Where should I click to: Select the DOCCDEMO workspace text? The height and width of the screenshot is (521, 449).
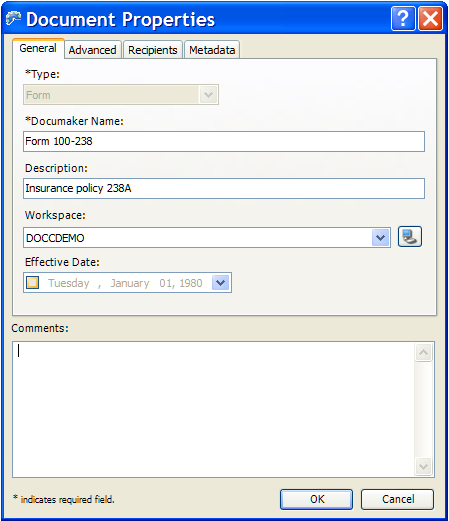55,238
